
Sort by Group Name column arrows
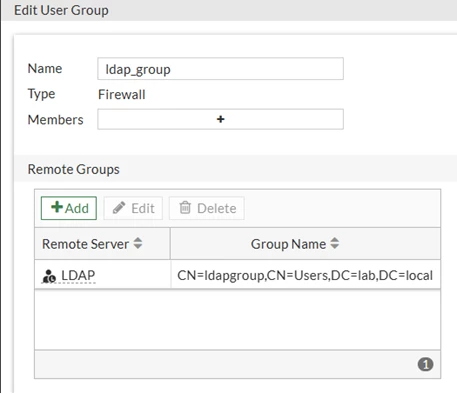335,244
